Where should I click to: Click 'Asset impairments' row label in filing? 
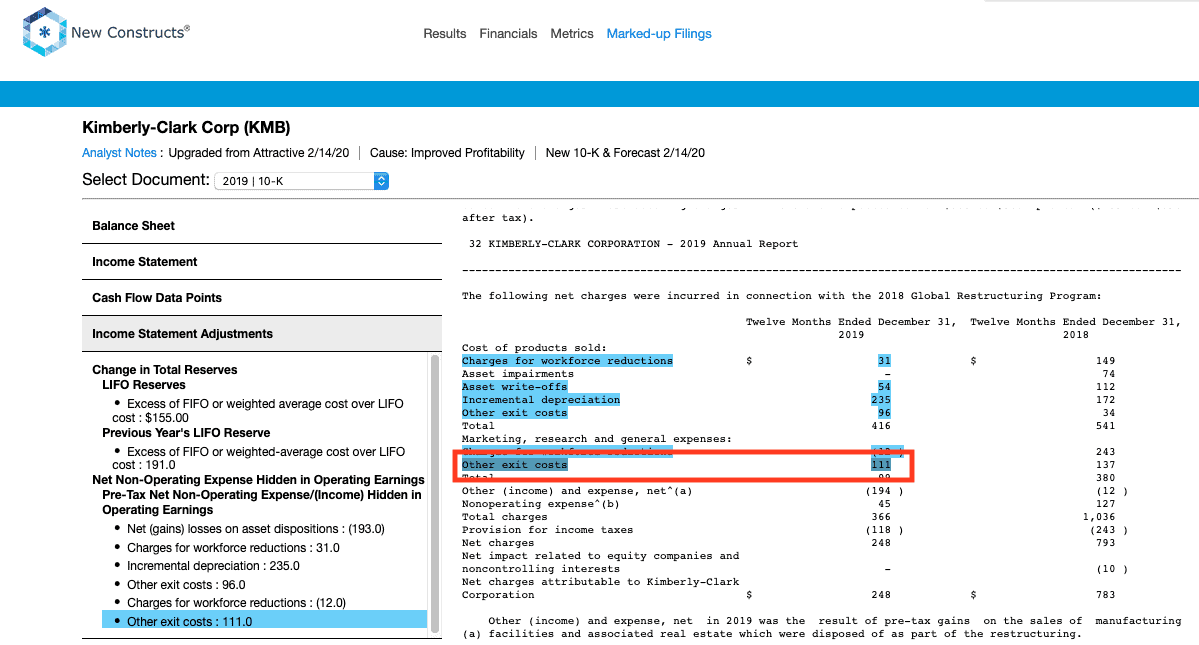518,374
